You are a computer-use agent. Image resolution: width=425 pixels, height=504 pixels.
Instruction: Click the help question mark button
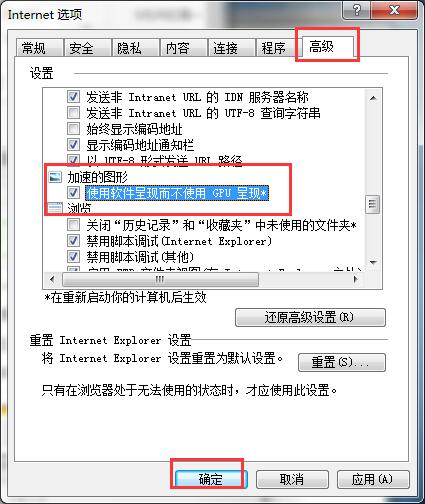[356, 10]
